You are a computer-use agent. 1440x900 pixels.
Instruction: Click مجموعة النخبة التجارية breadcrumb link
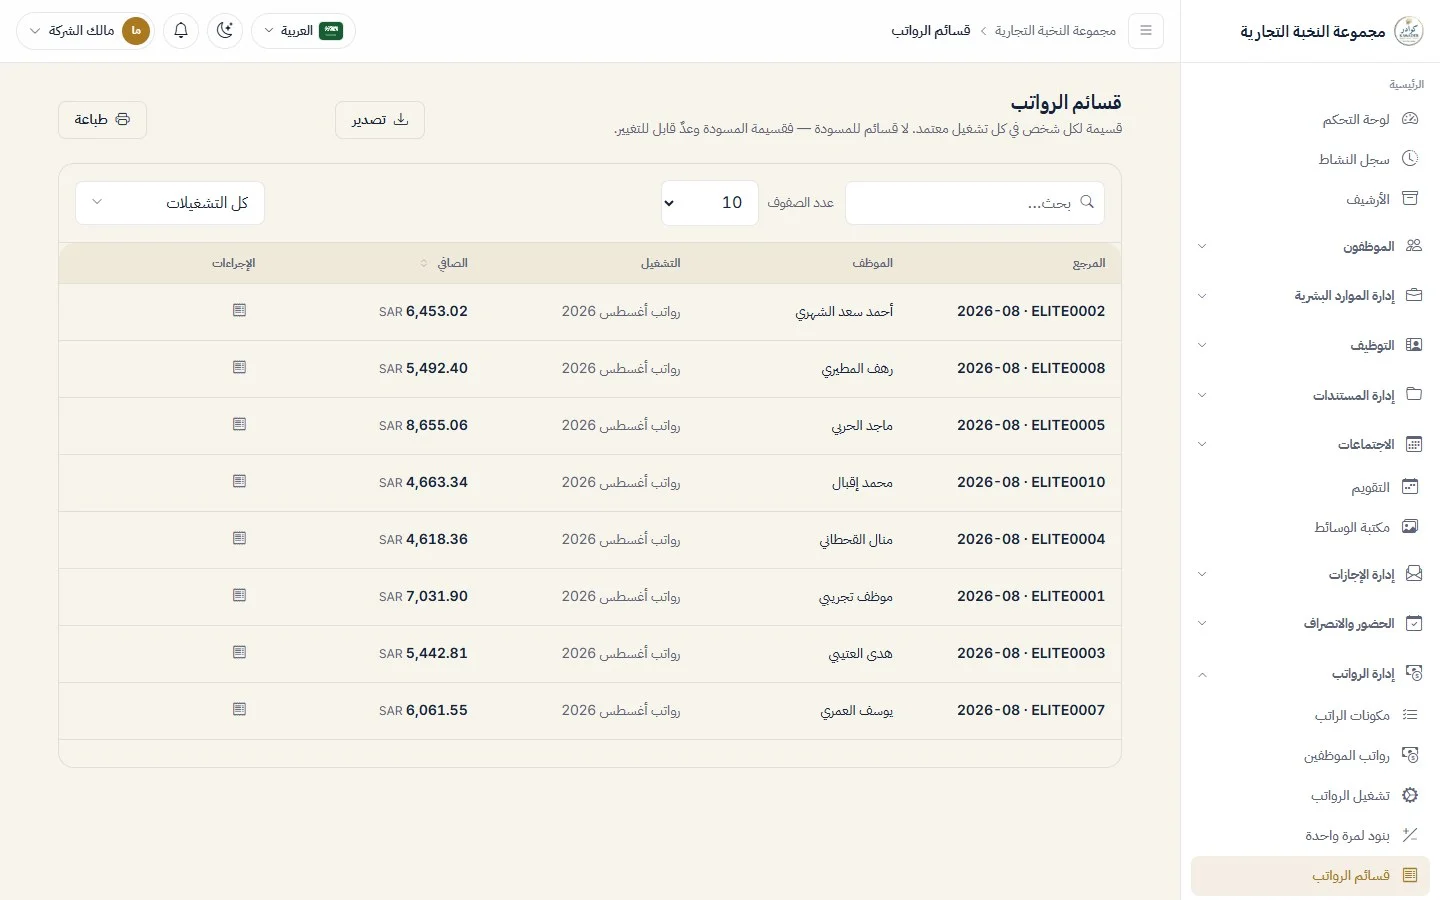[1055, 31]
